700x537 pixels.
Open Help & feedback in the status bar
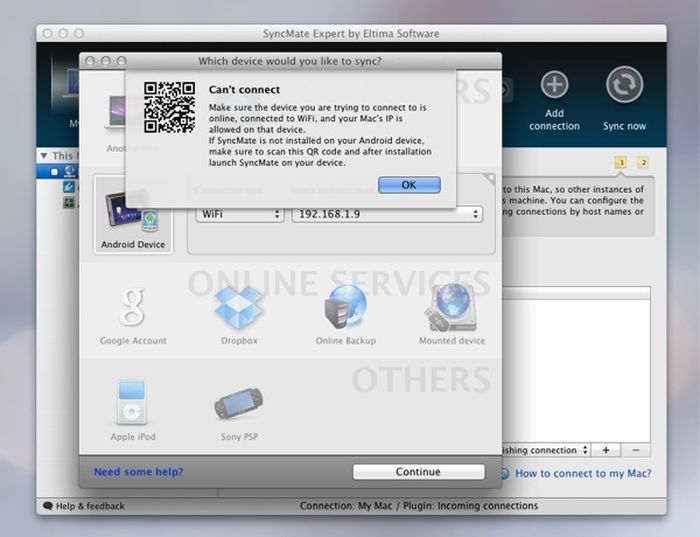click(x=84, y=506)
